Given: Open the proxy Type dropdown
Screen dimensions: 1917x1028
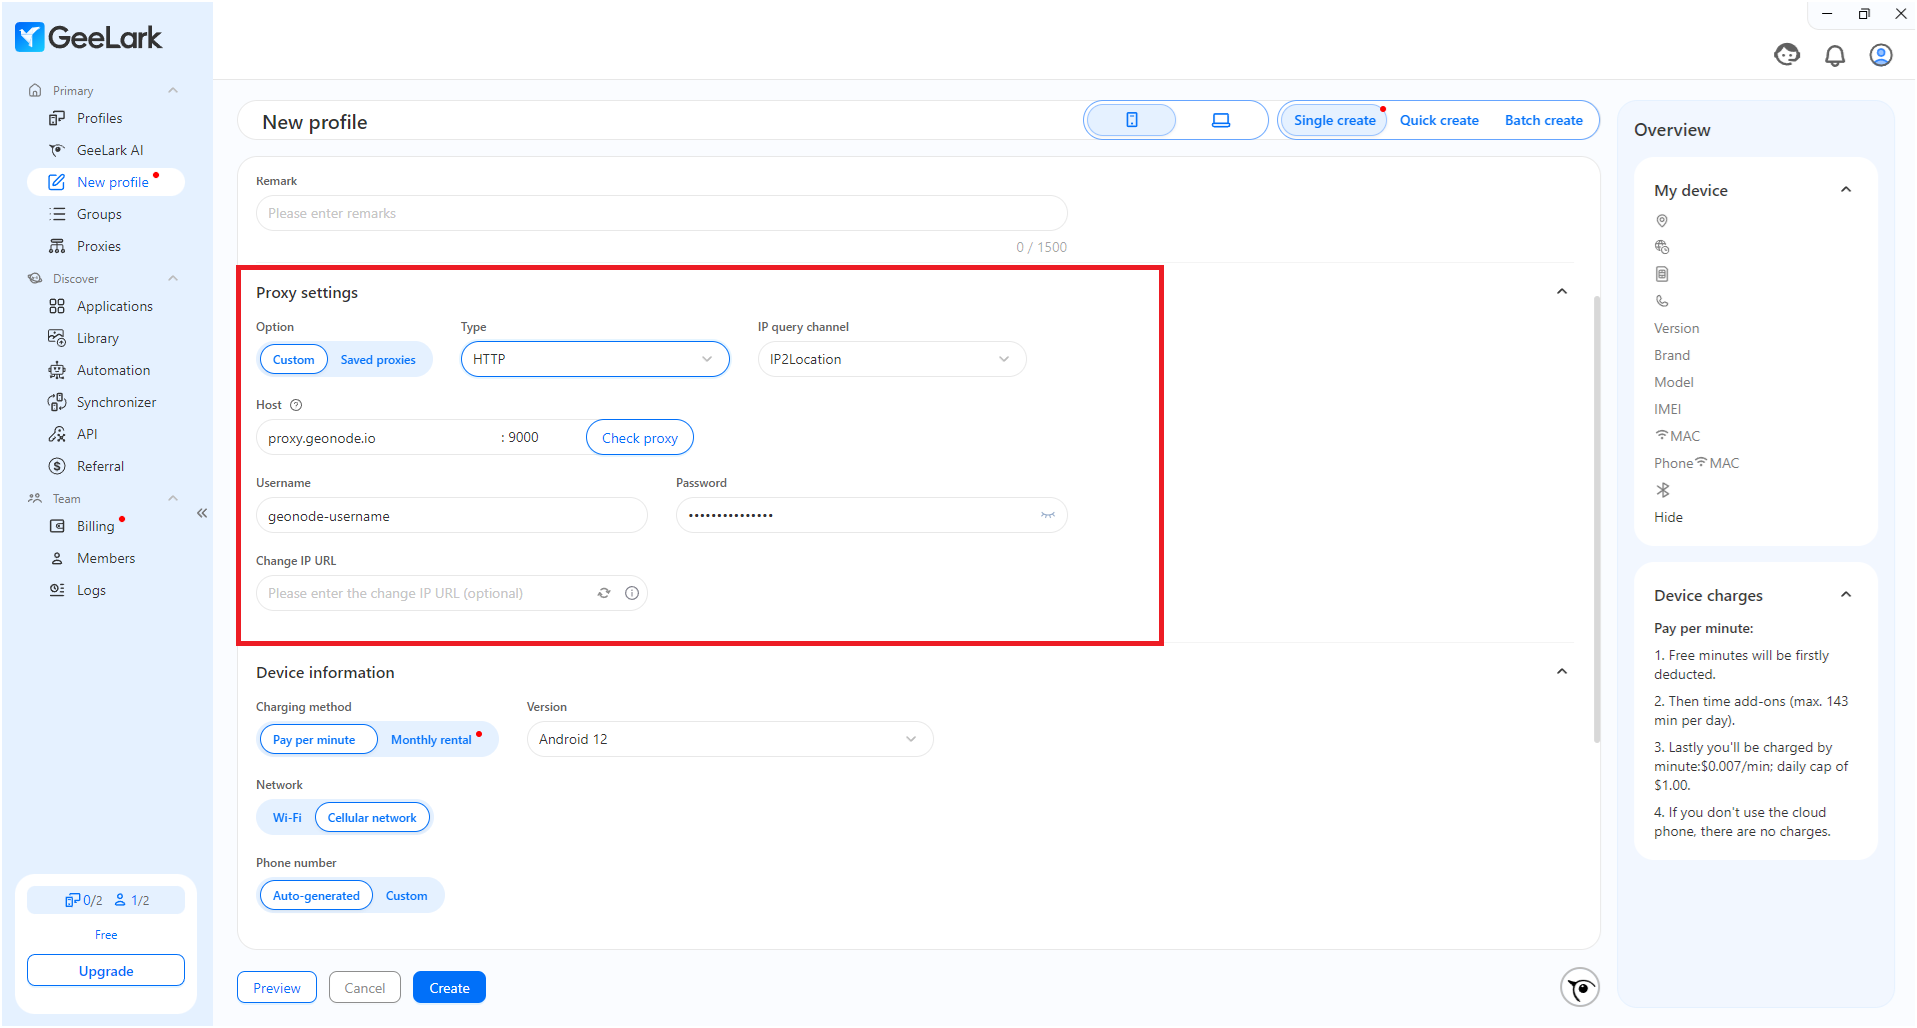Looking at the screenshot, I should click(594, 358).
